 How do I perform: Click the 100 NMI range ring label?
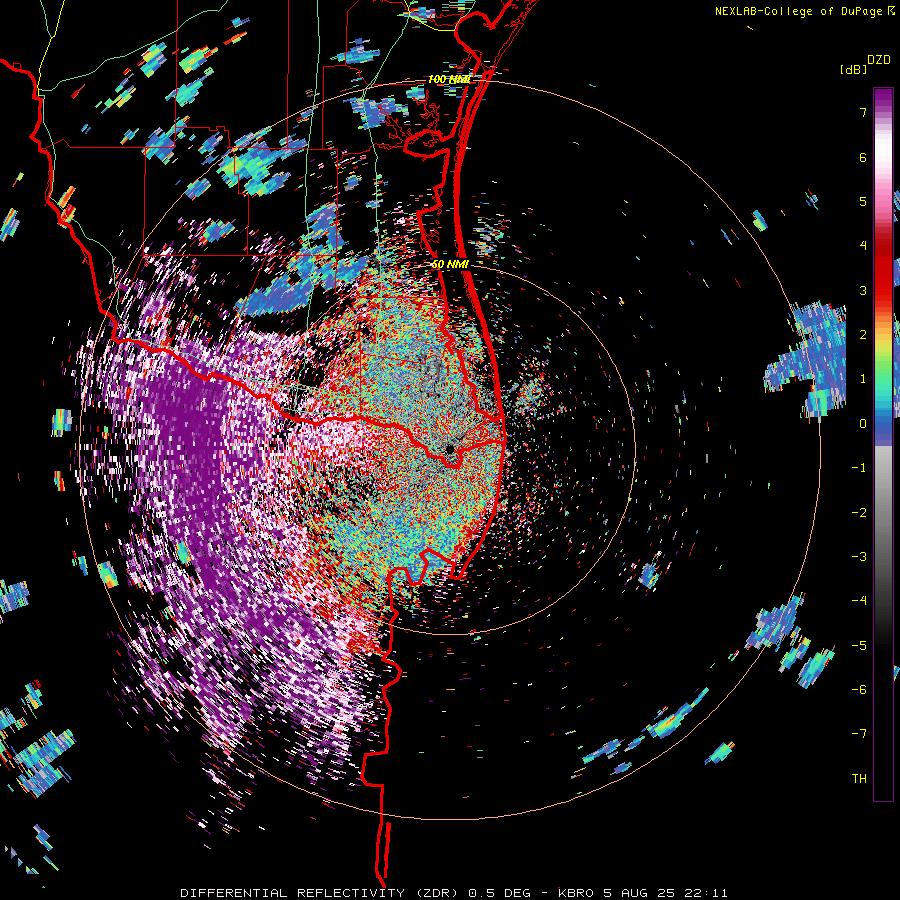tap(449, 79)
